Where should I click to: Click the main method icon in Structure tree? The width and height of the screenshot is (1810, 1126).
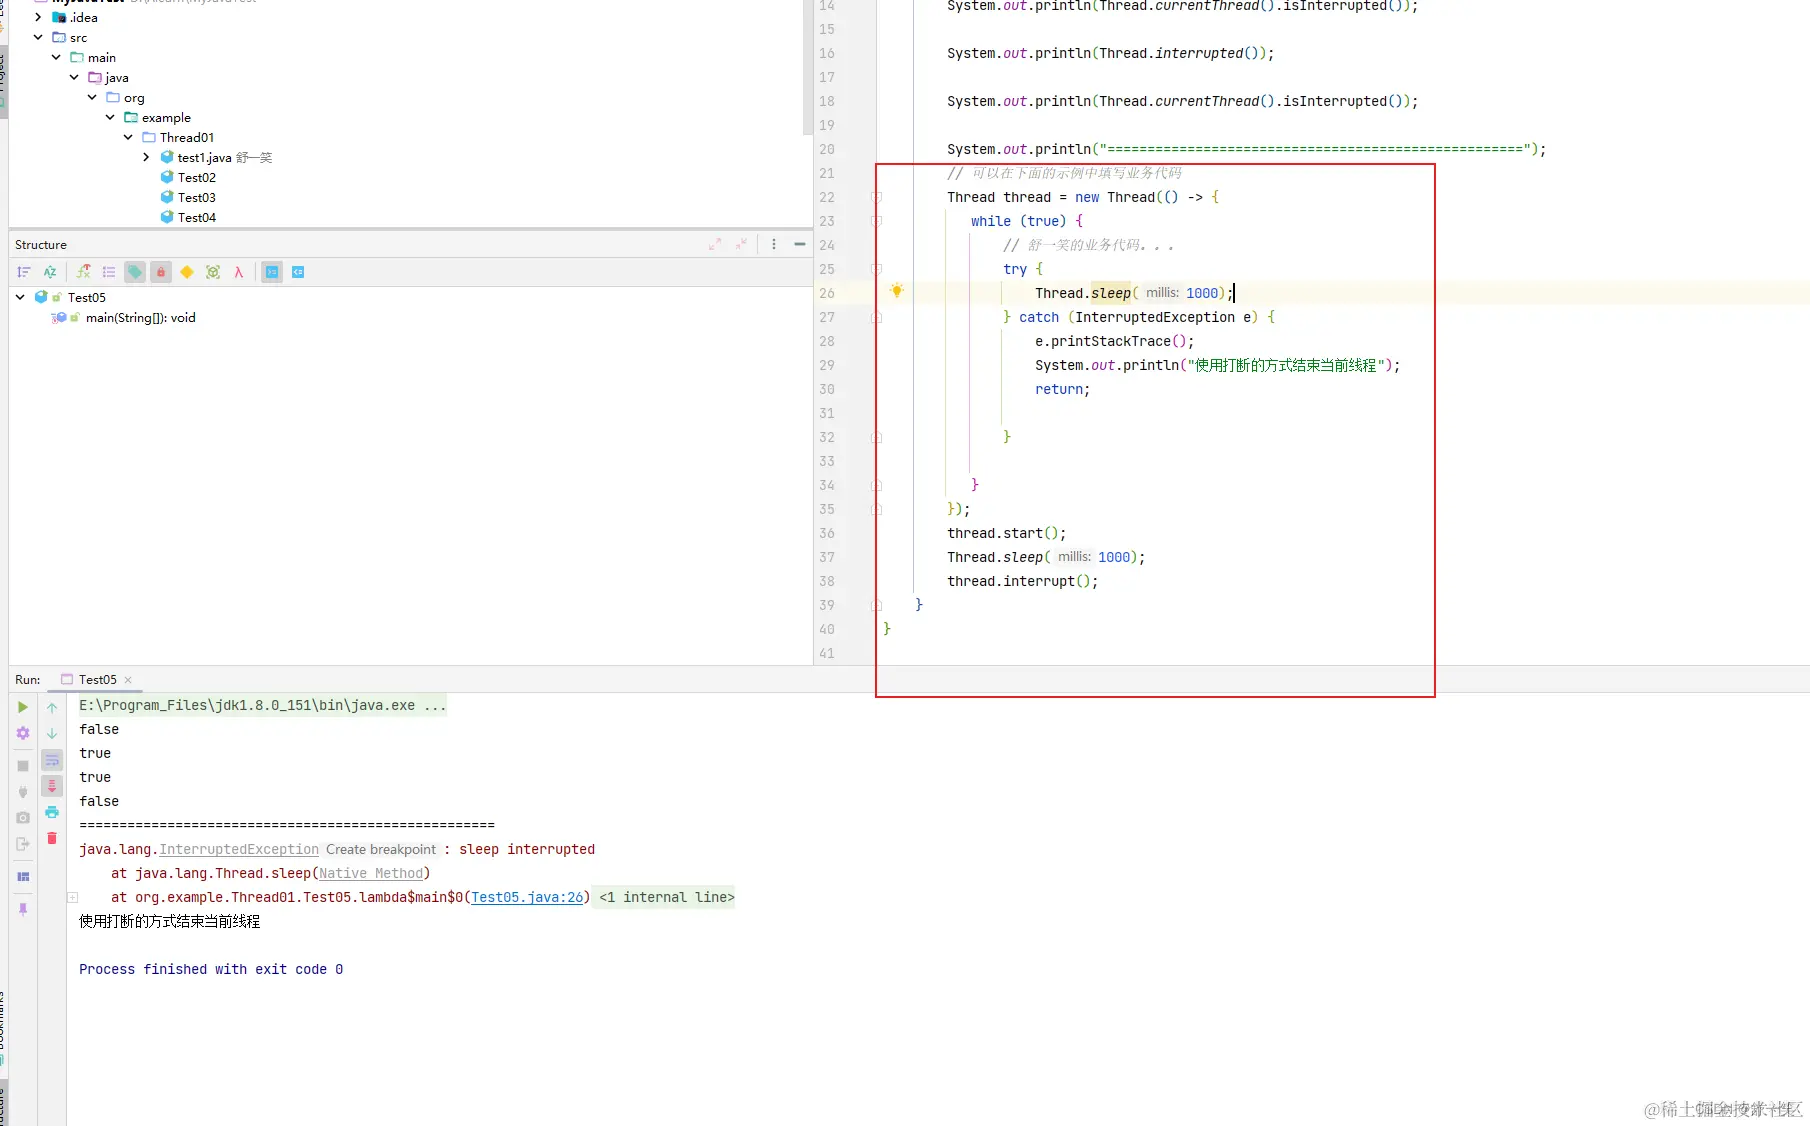click(x=58, y=318)
